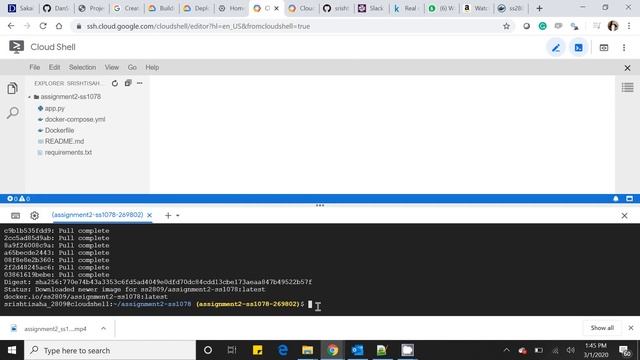The height and width of the screenshot is (360, 640).
Task: Close the downloads bar
Action: tap(631, 328)
